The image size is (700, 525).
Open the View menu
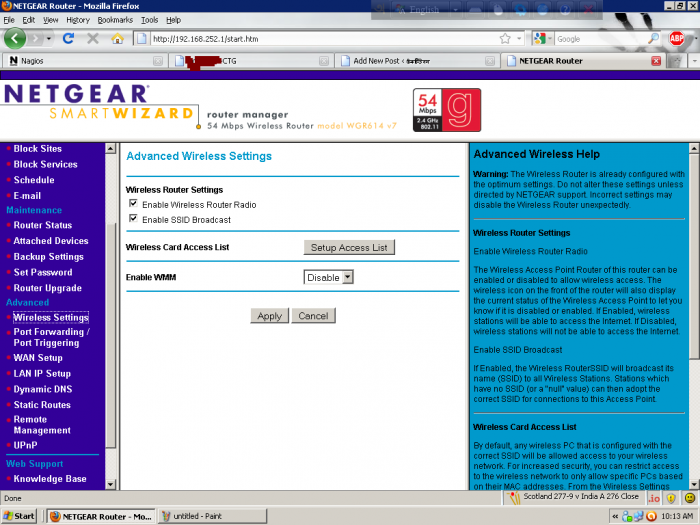point(50,20)
